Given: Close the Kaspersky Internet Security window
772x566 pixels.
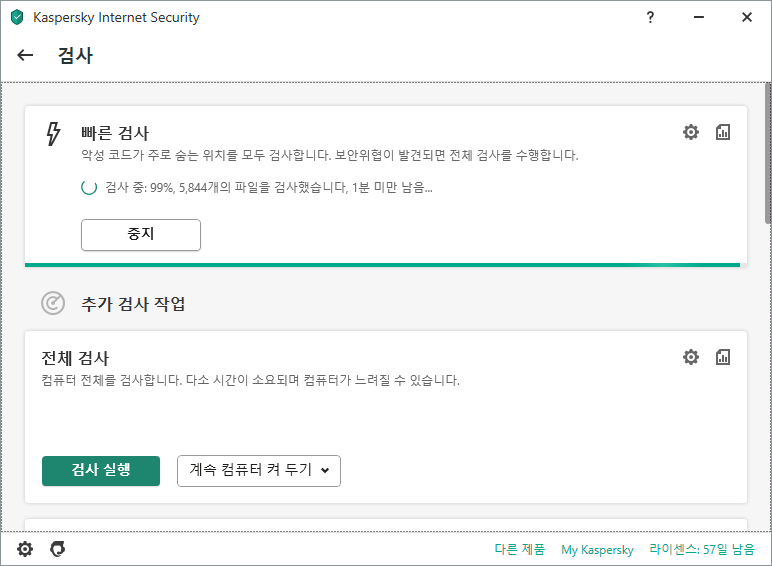Looking at the screenshot, I should pos(747,17).
